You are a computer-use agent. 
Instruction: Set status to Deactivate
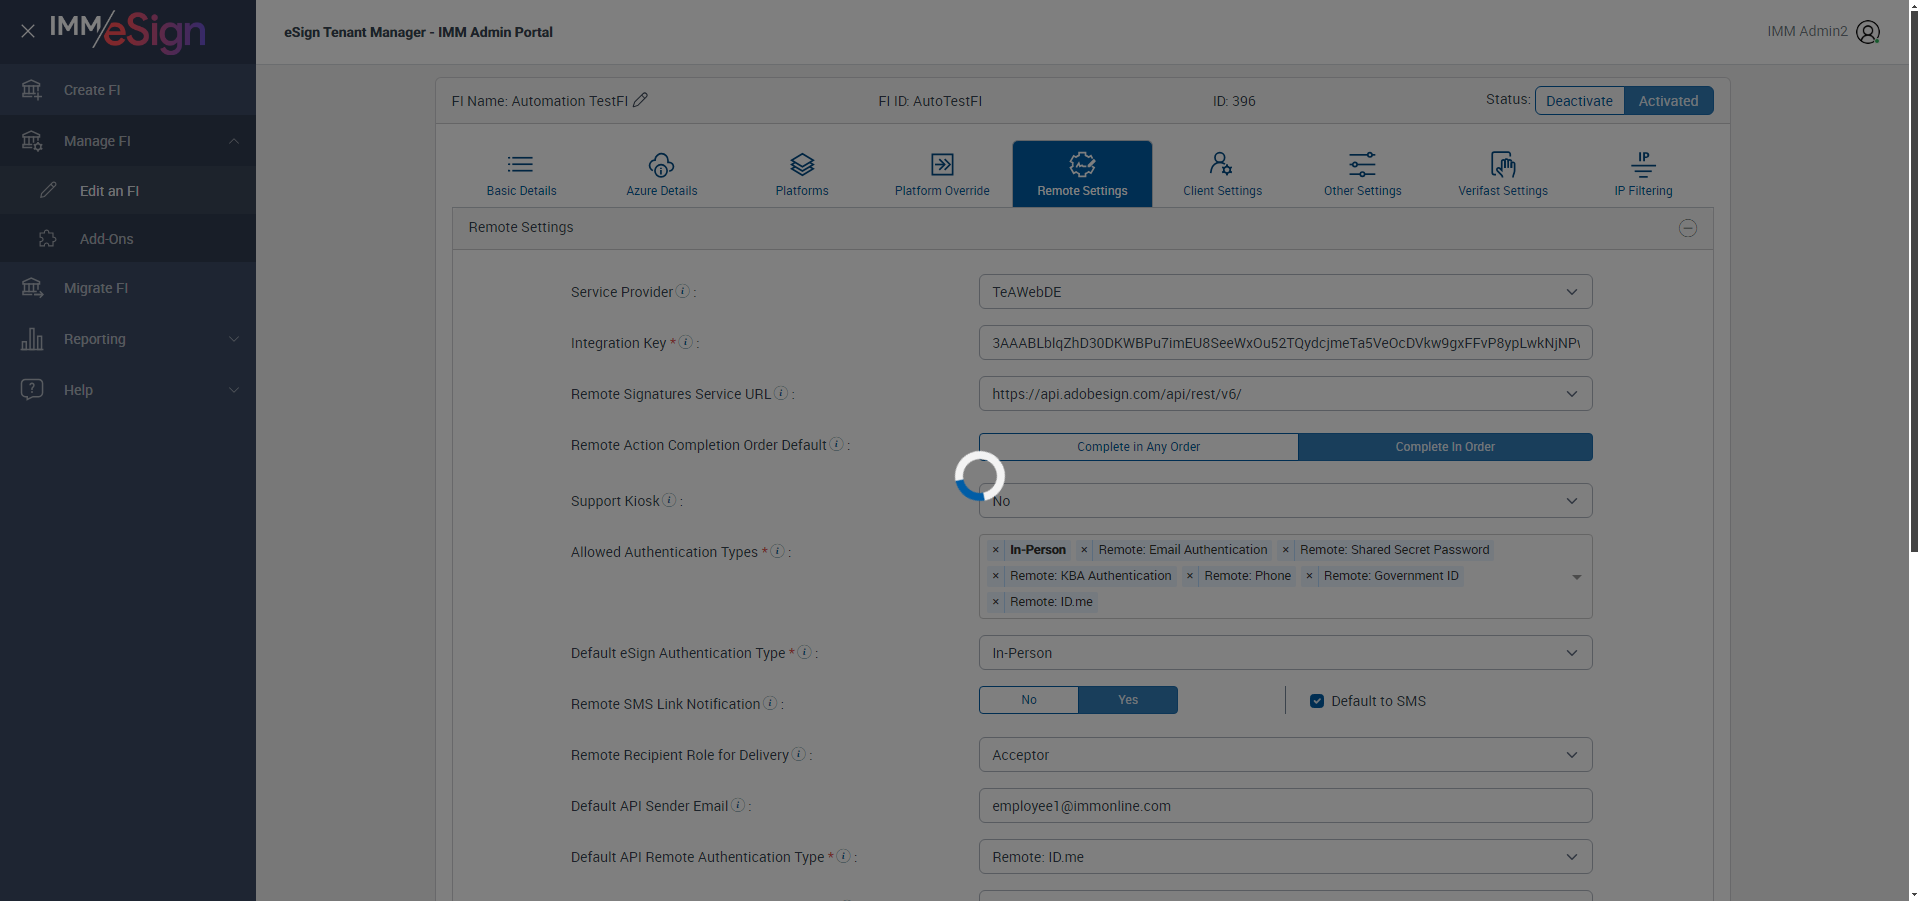coord(1580,101)
